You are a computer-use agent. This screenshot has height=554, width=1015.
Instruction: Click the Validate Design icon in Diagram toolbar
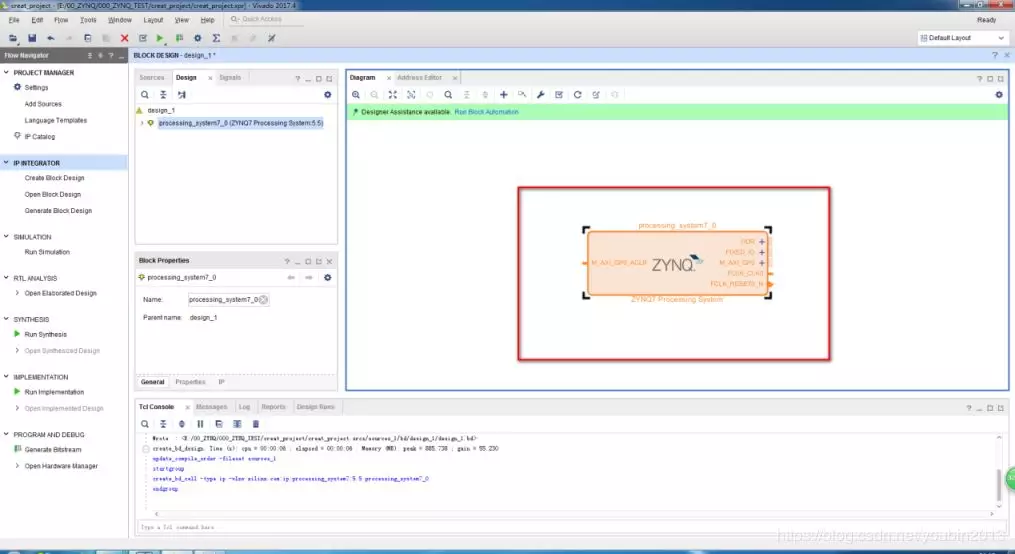point(559,94)
